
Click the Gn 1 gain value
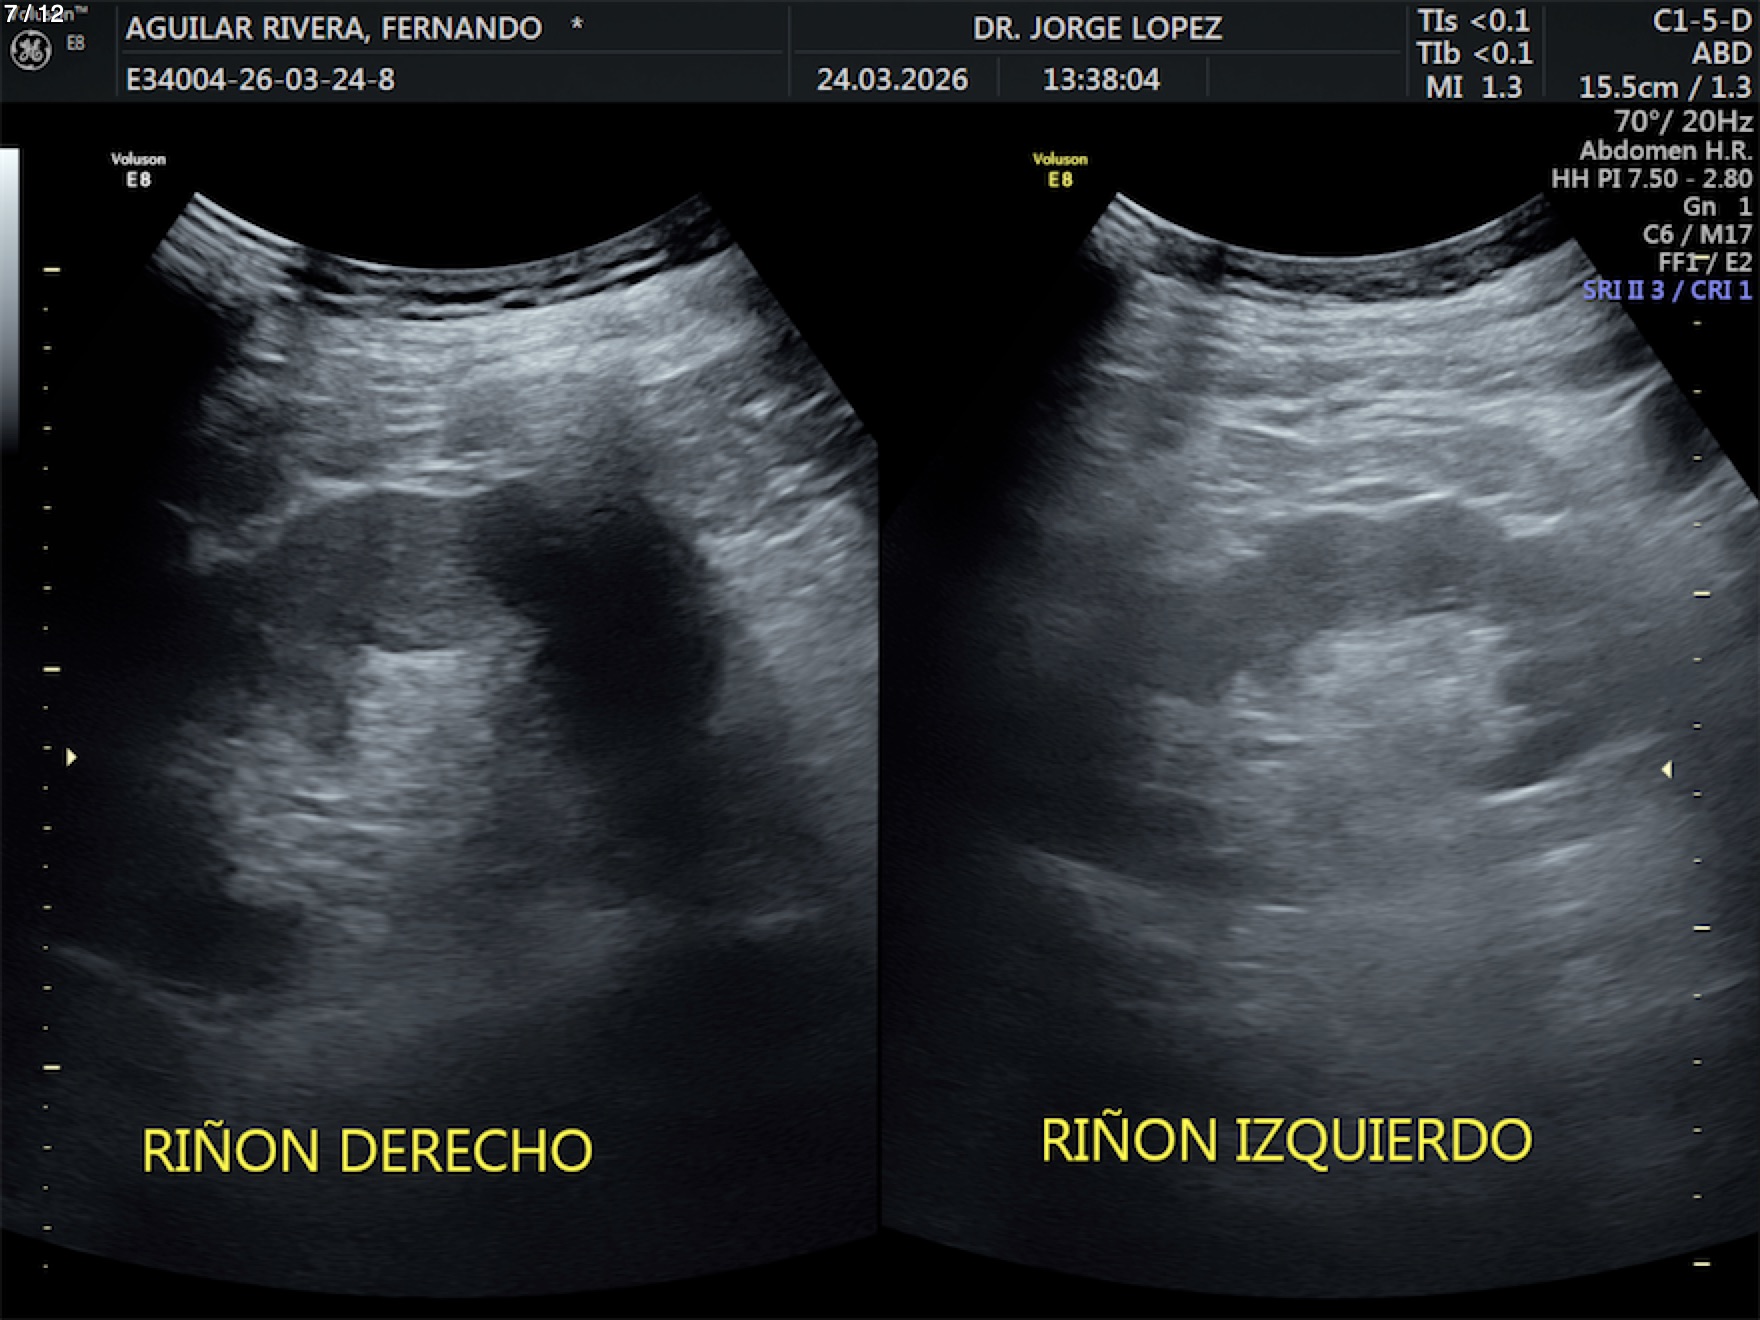pos(1716,206)
